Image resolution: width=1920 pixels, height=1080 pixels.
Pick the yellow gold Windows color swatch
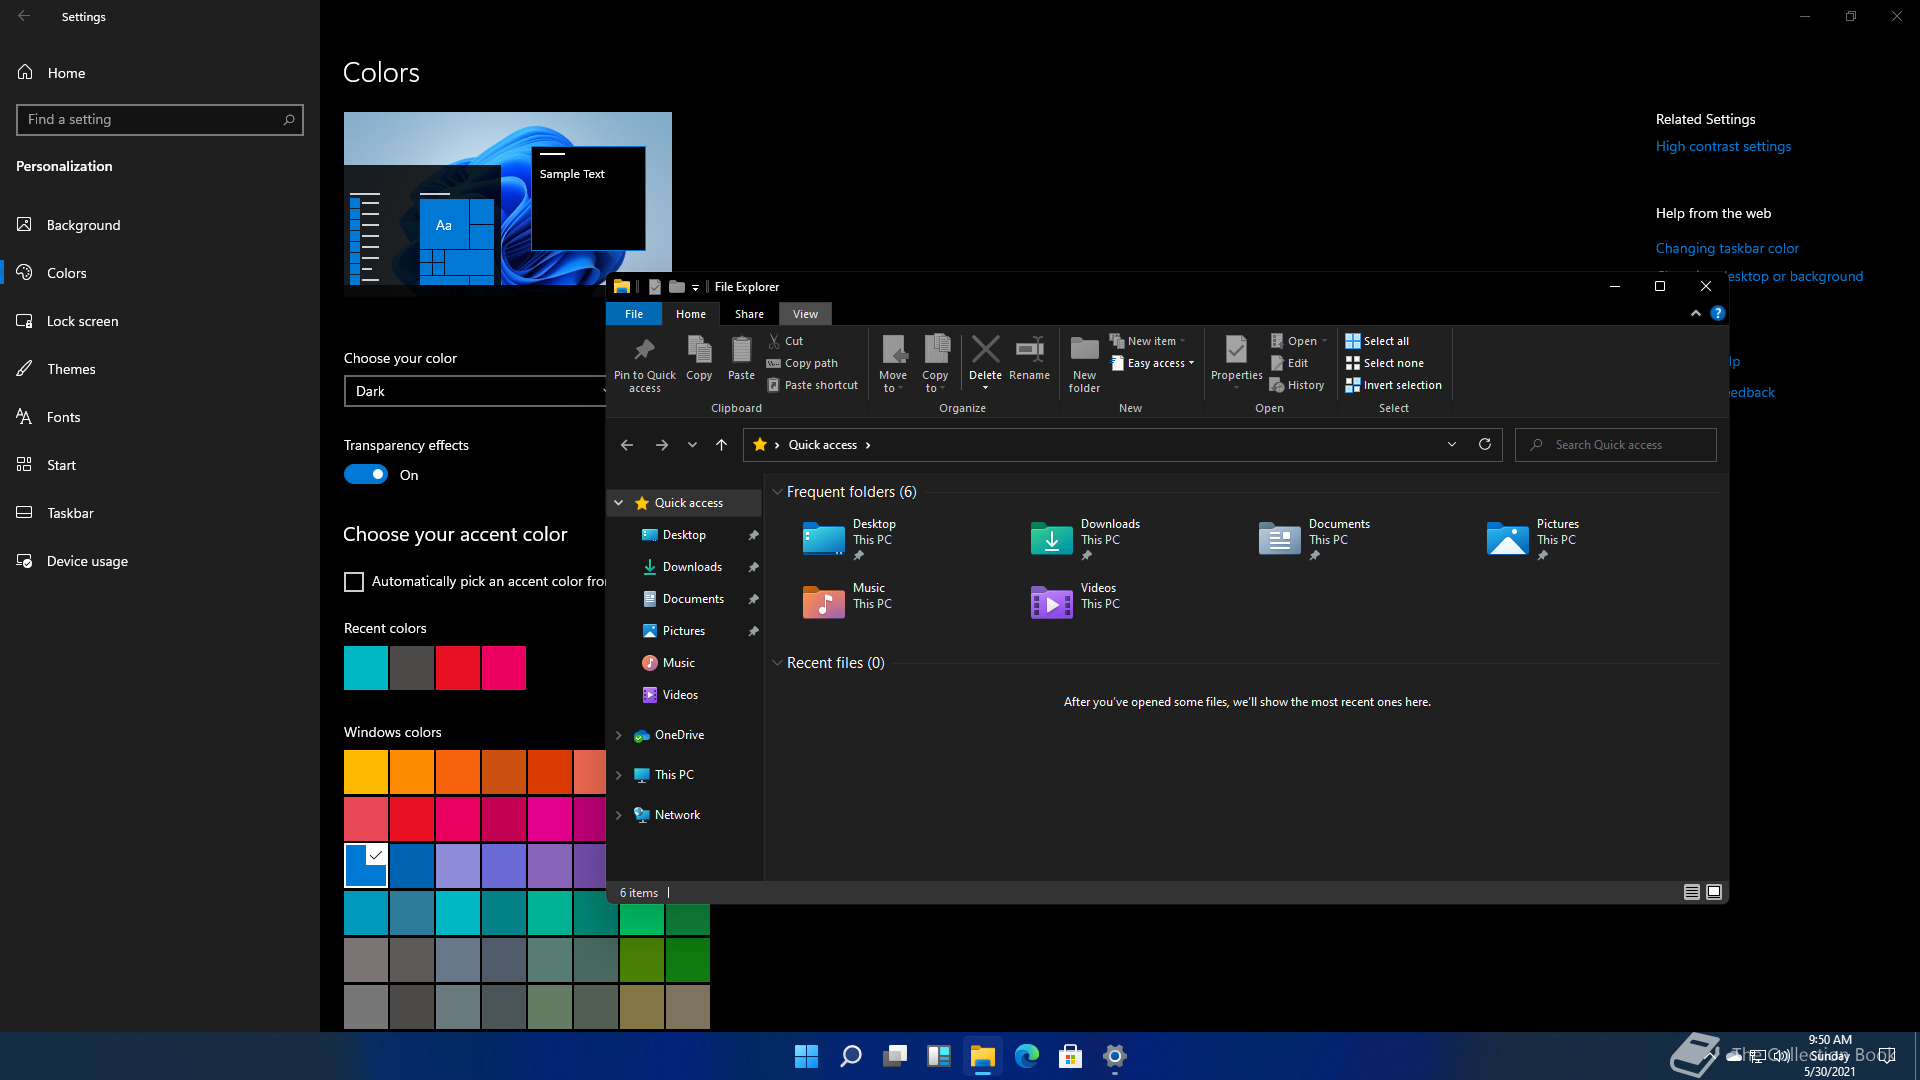click(366, 772)
